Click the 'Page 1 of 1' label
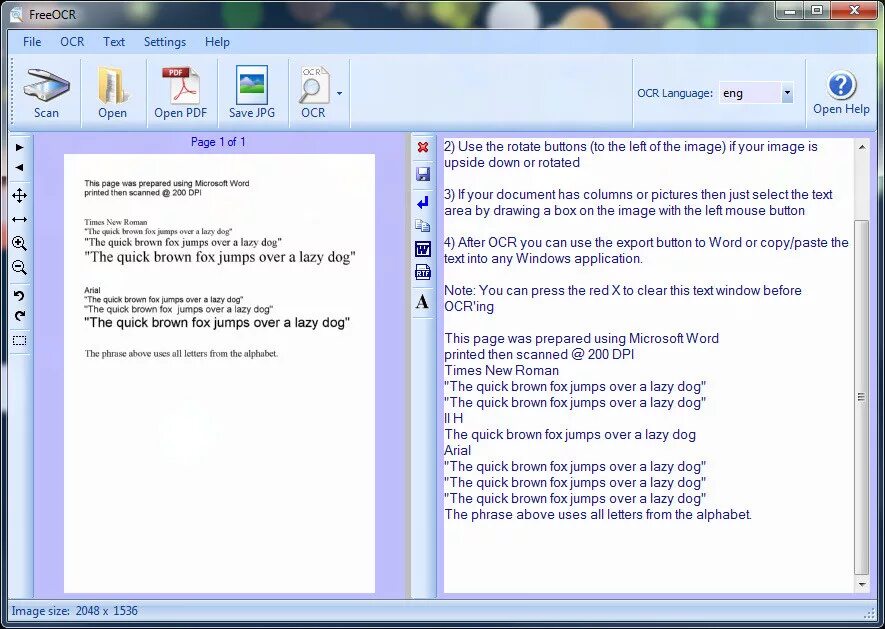 [x=218, y=142]
